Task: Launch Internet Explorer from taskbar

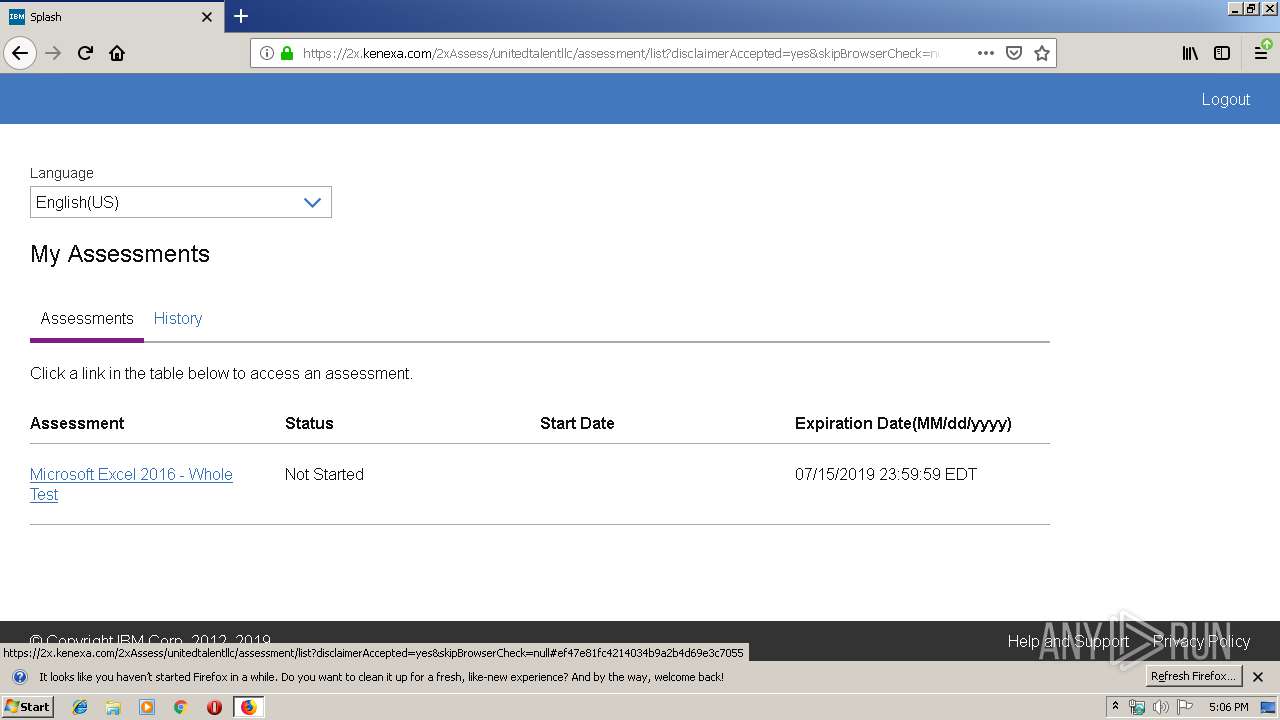Action: 80,707
